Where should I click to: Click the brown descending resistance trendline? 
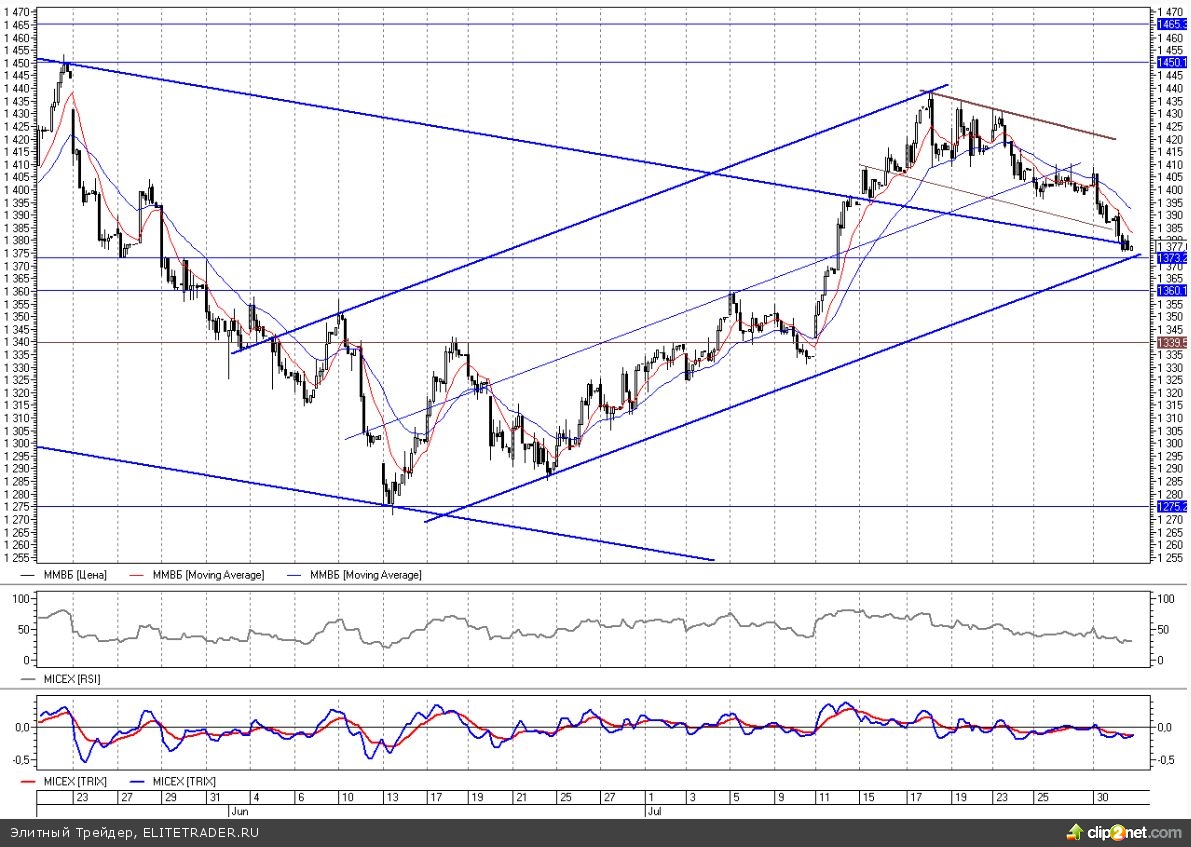pyautogui.click(x=1030, y=116)
